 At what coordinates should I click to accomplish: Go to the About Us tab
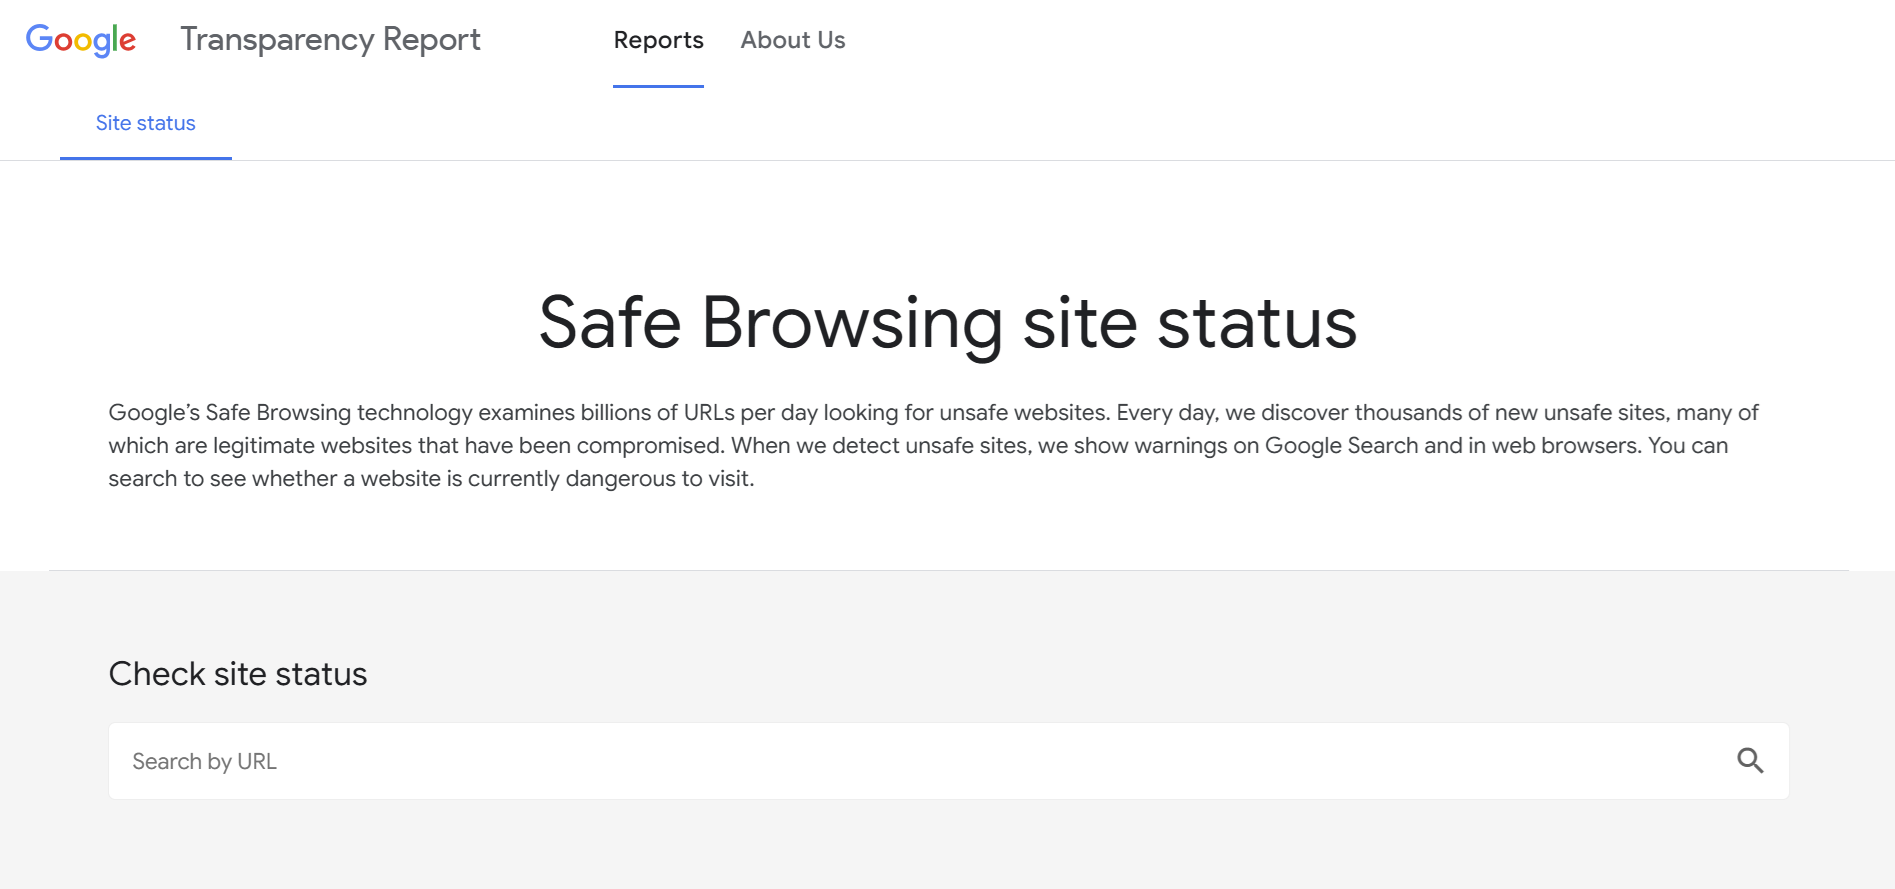(x=793, y=40)
